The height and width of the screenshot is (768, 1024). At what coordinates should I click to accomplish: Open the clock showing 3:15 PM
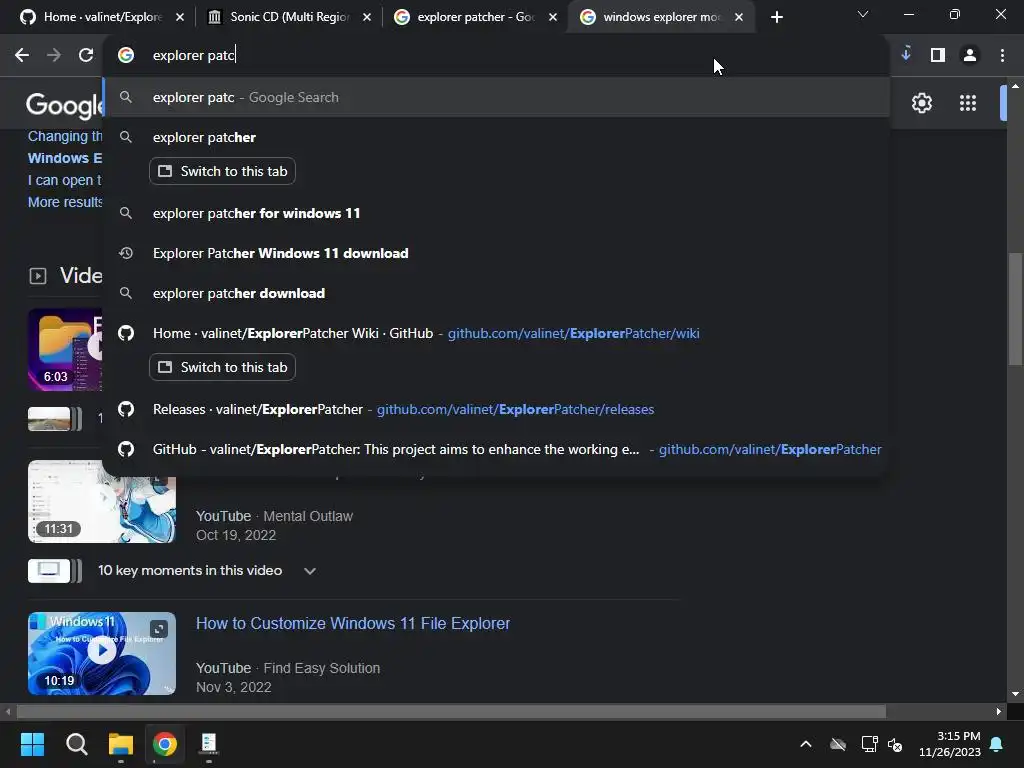(950, 744)
